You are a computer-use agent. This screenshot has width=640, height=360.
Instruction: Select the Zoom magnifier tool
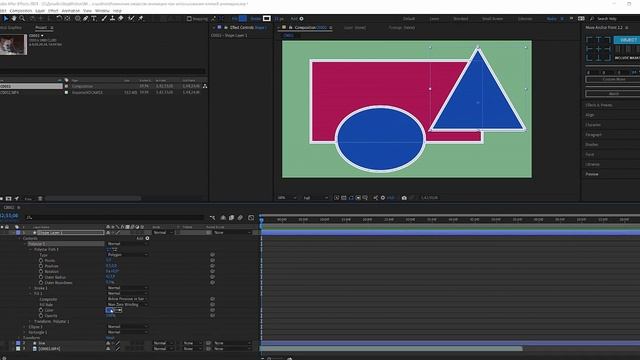(x=22, y=18)
